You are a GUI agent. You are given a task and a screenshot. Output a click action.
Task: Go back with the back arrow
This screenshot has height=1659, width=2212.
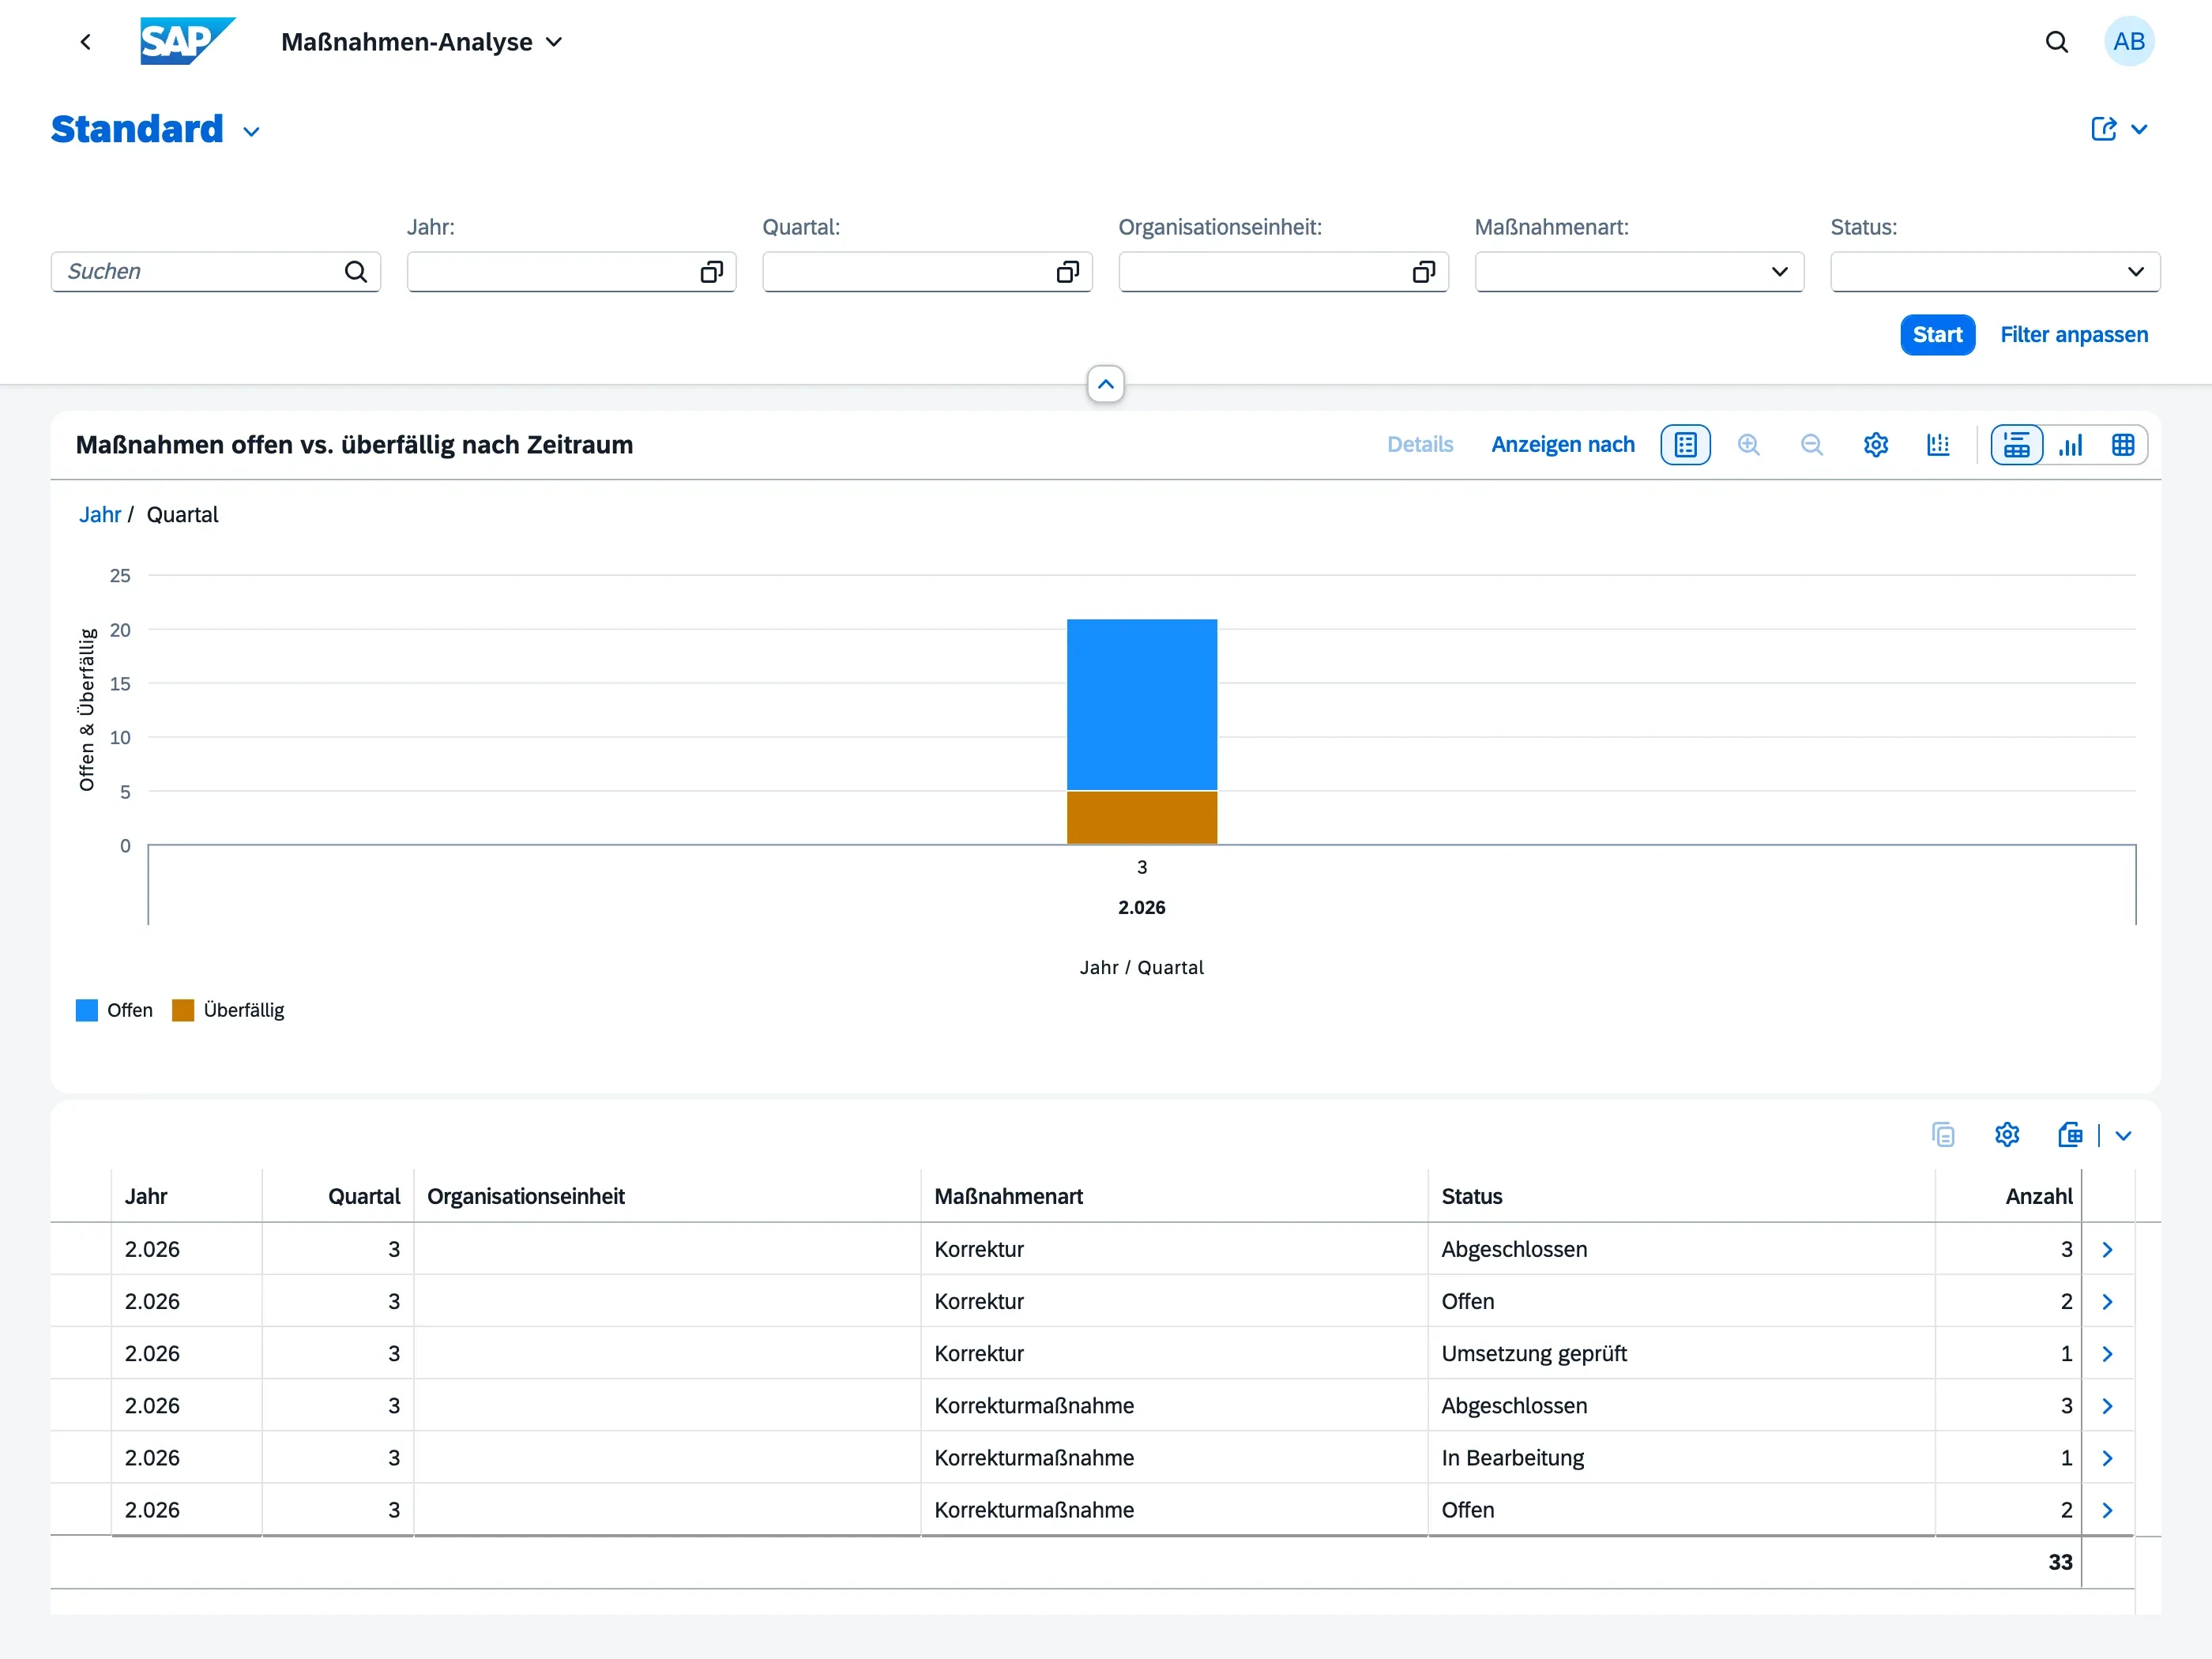click(x=86, y=42)
